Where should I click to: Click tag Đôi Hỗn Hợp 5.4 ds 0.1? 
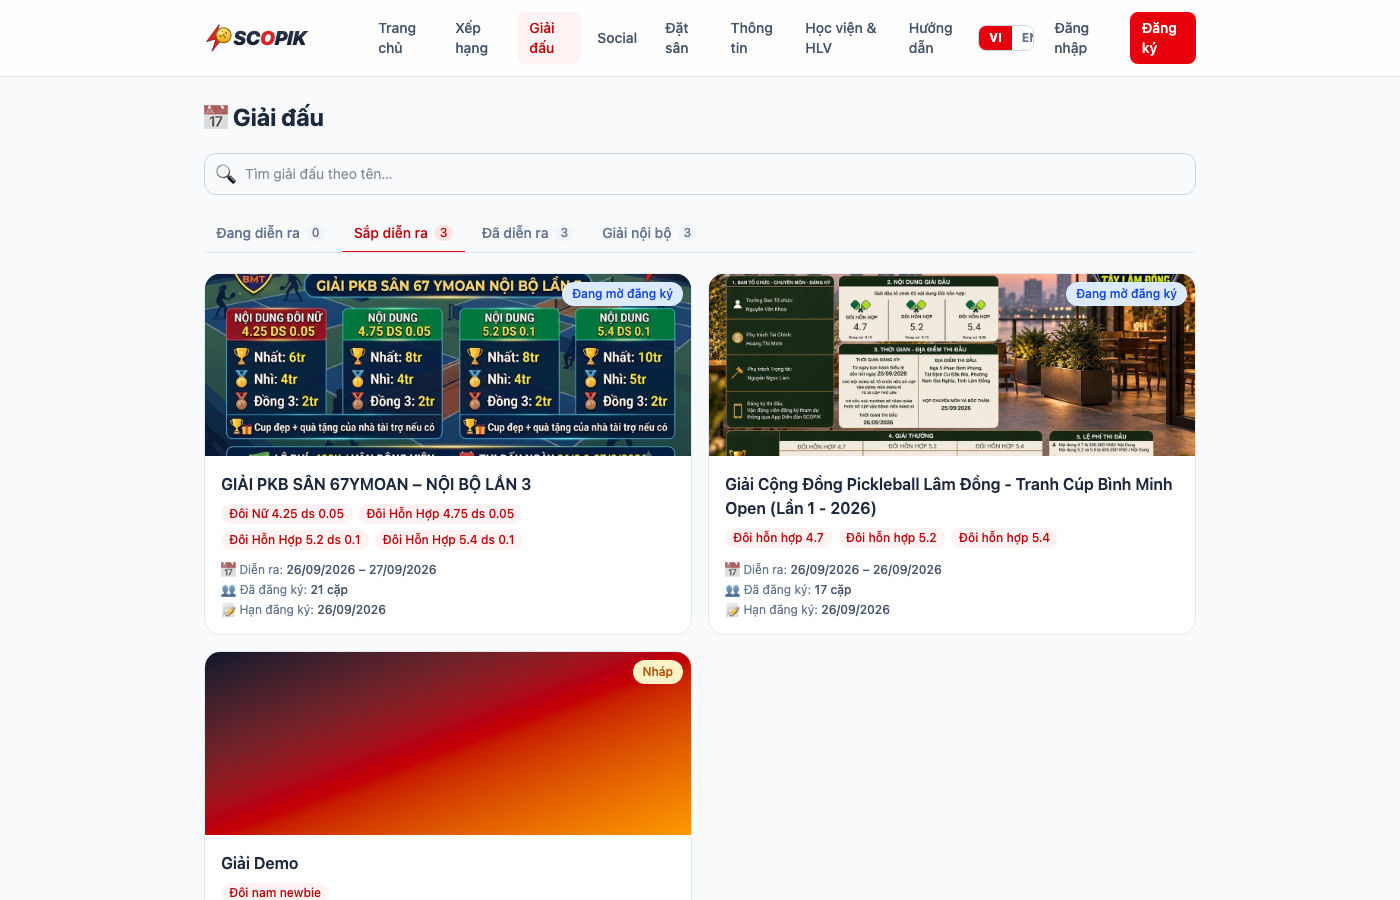click(449, 540)
